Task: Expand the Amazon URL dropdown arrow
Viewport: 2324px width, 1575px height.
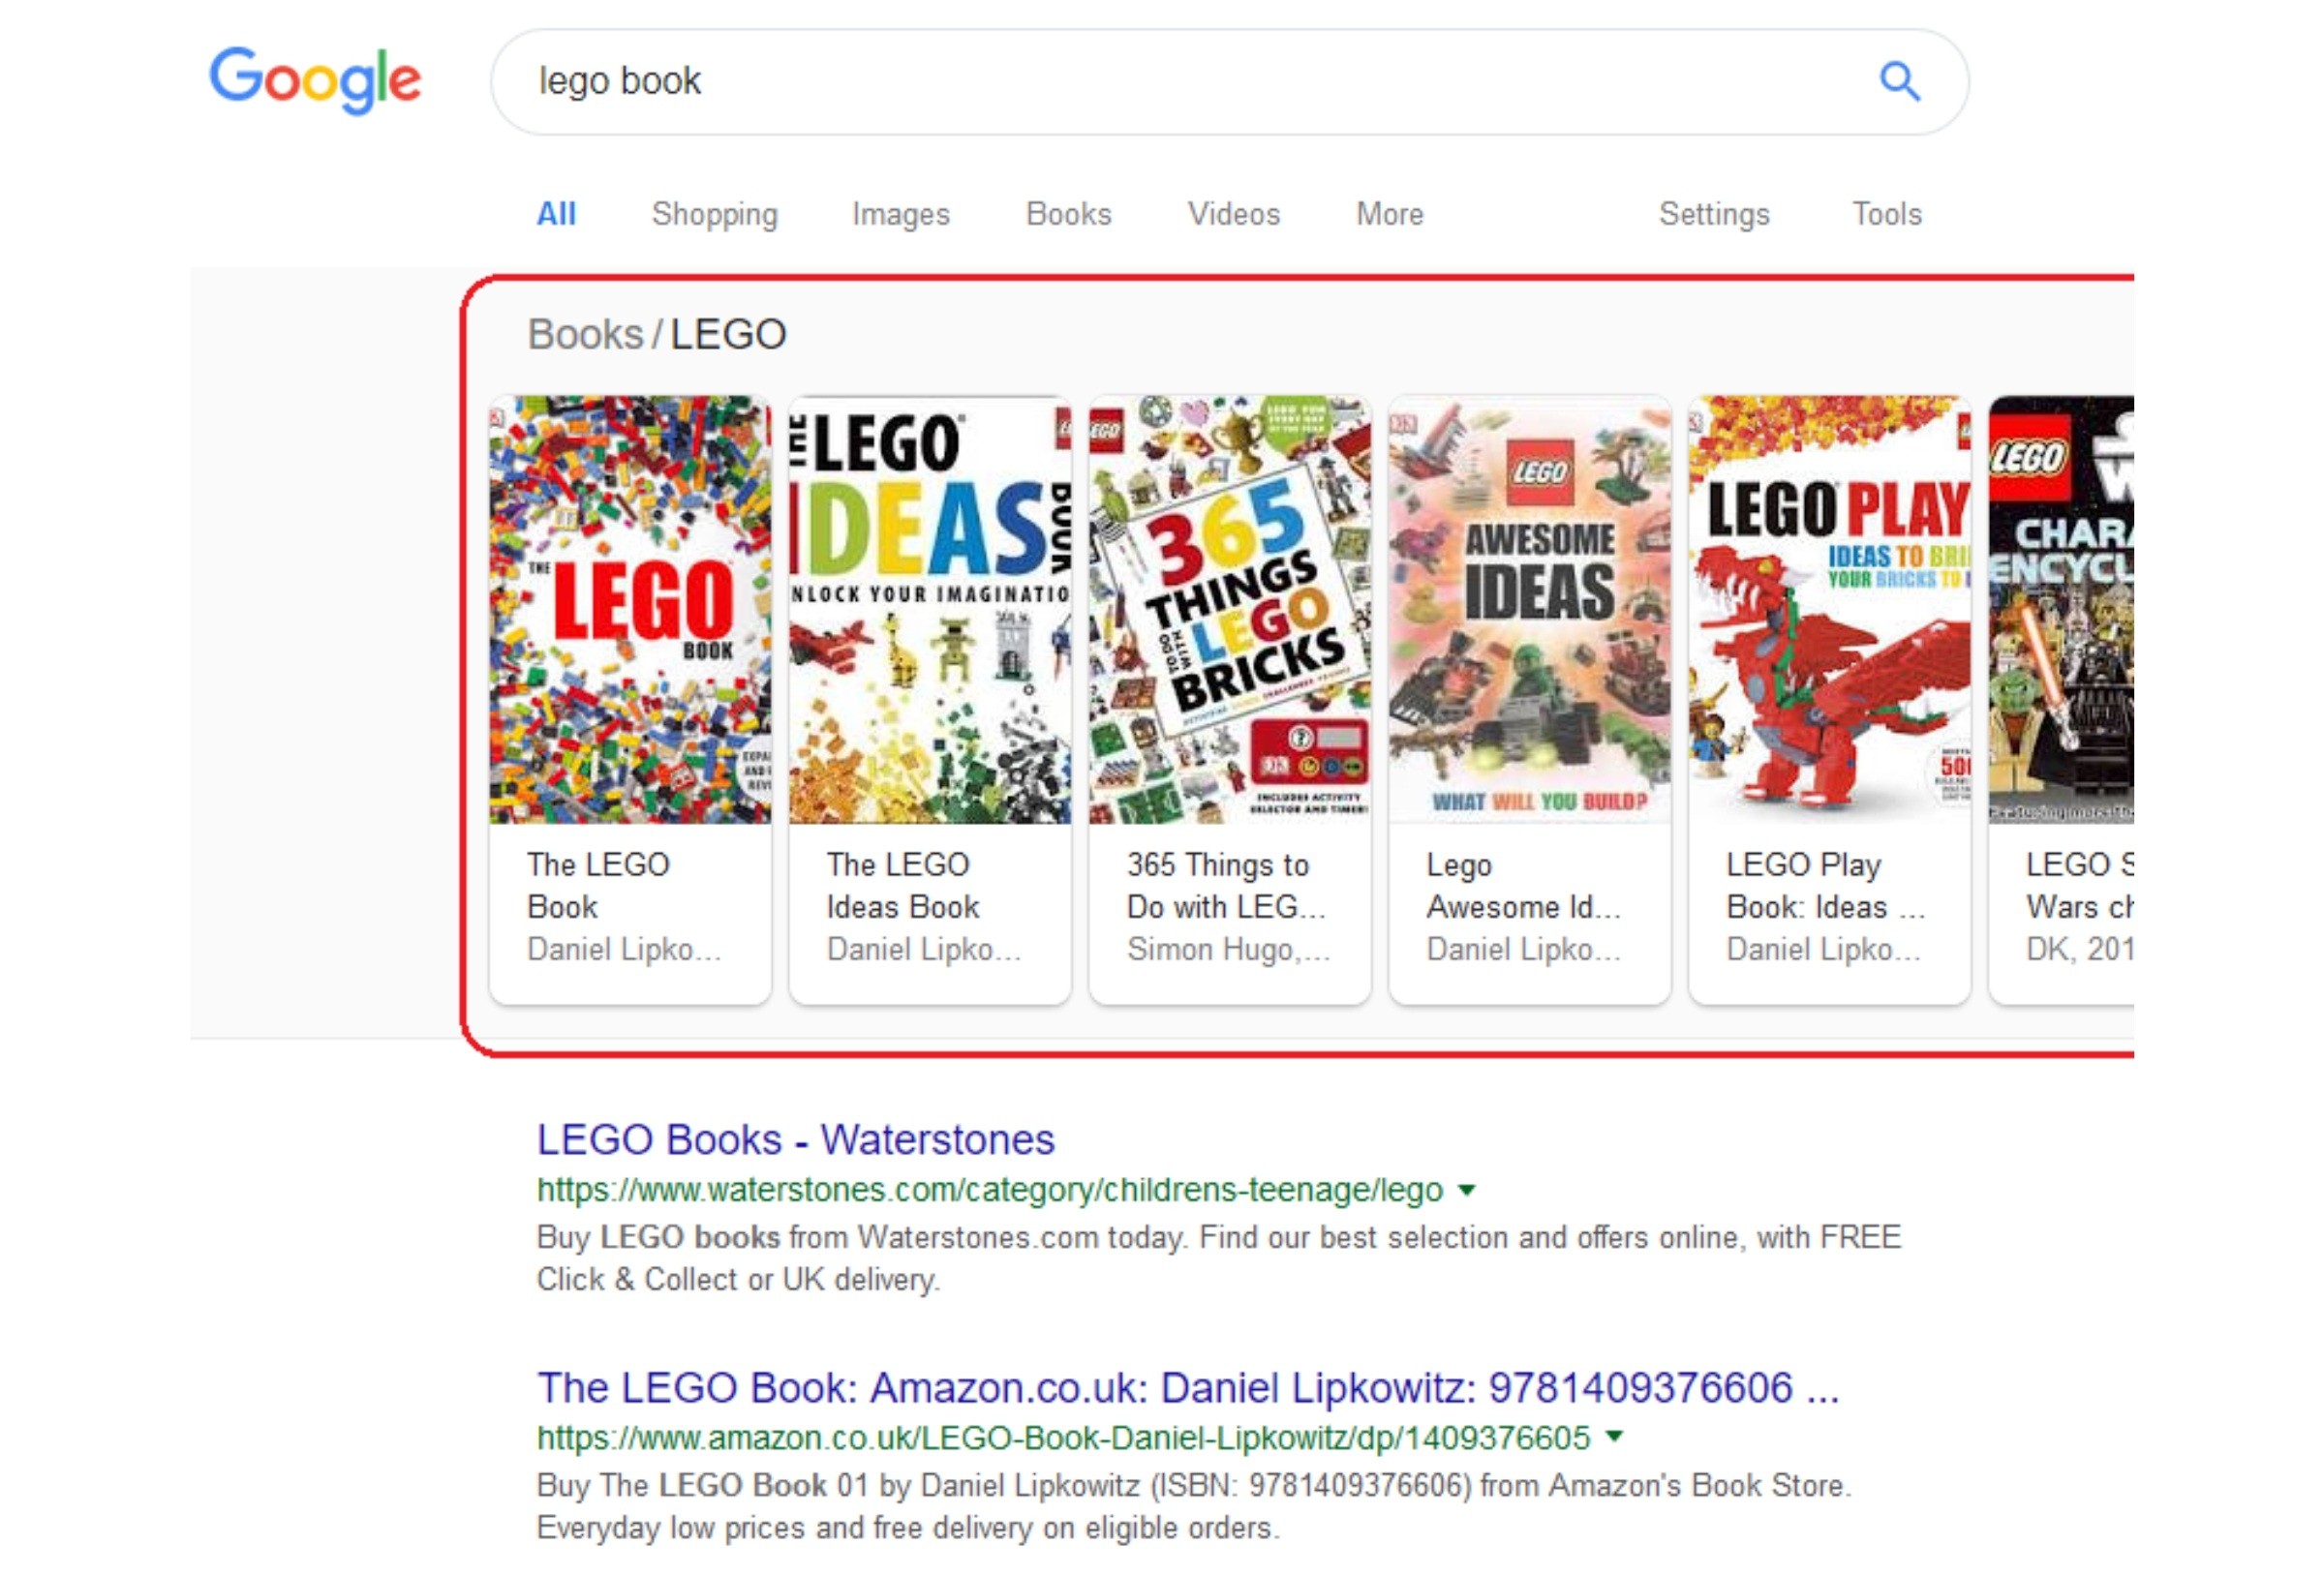Action: (1613, 1437)
